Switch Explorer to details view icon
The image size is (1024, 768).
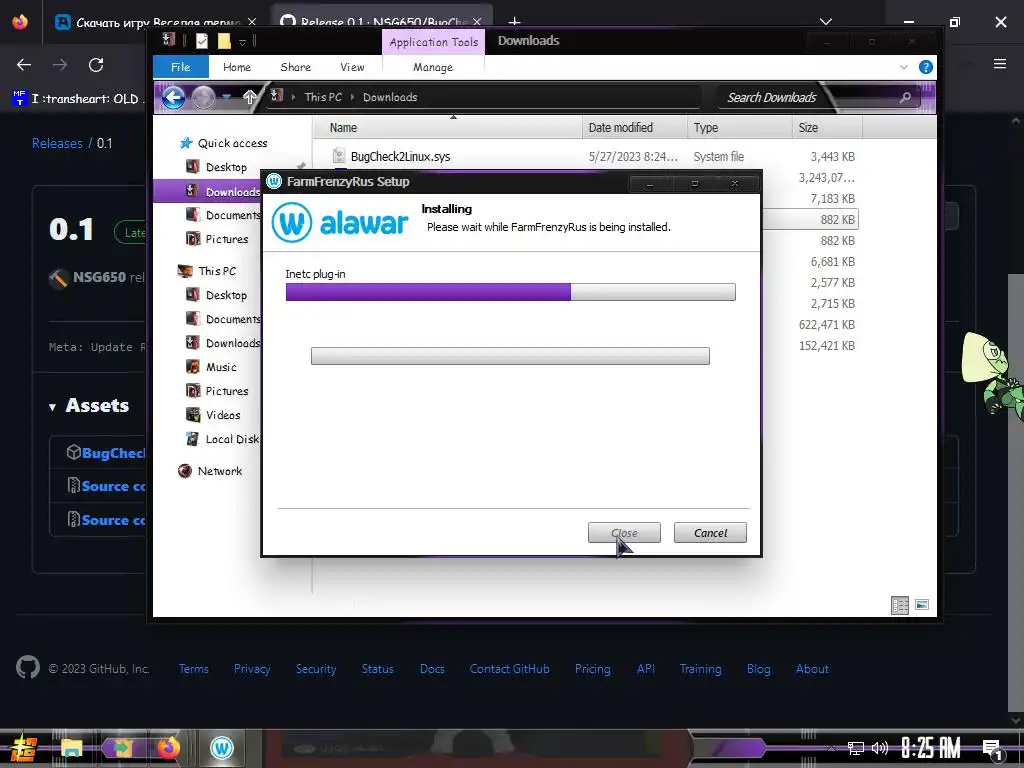[x=900, y=605]
